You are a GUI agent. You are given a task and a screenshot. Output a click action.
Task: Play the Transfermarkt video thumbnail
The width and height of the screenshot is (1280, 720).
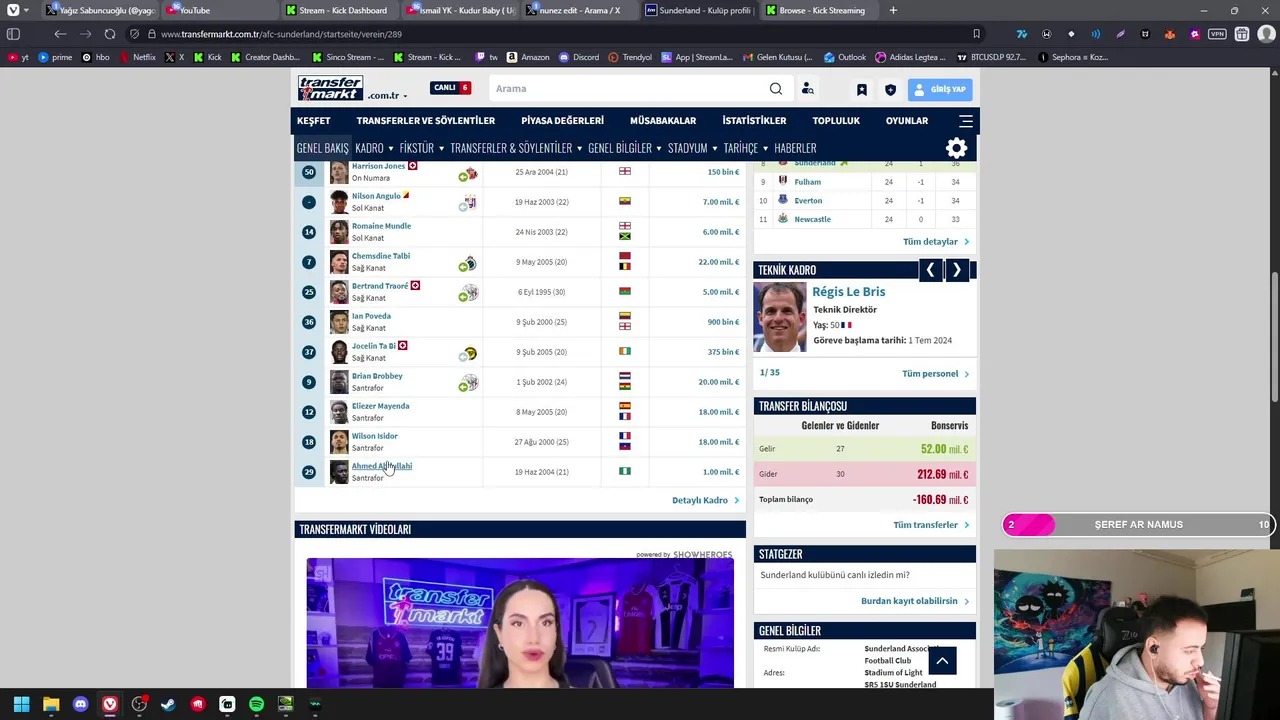point(520,623)
